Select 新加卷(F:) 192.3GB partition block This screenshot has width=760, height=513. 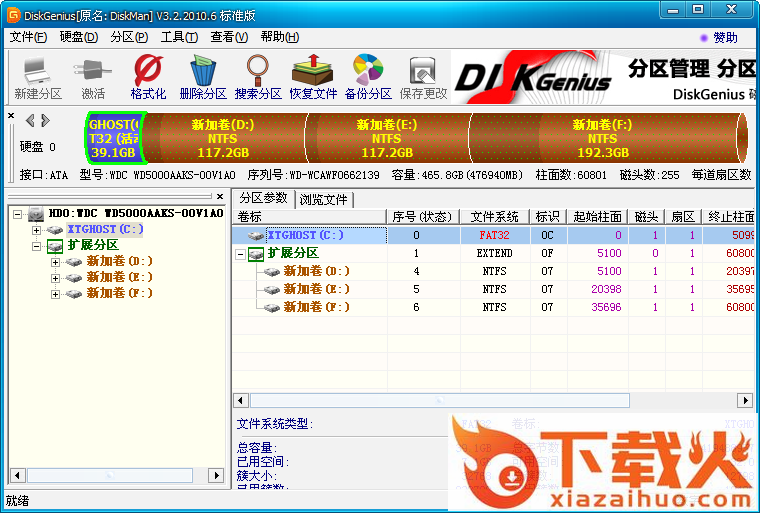(x=603, y=138)
